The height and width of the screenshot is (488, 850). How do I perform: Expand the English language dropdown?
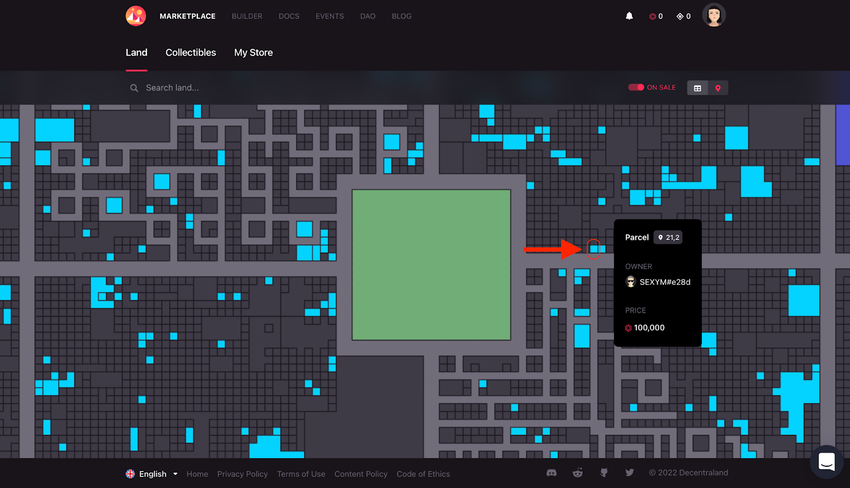(152, 474)
